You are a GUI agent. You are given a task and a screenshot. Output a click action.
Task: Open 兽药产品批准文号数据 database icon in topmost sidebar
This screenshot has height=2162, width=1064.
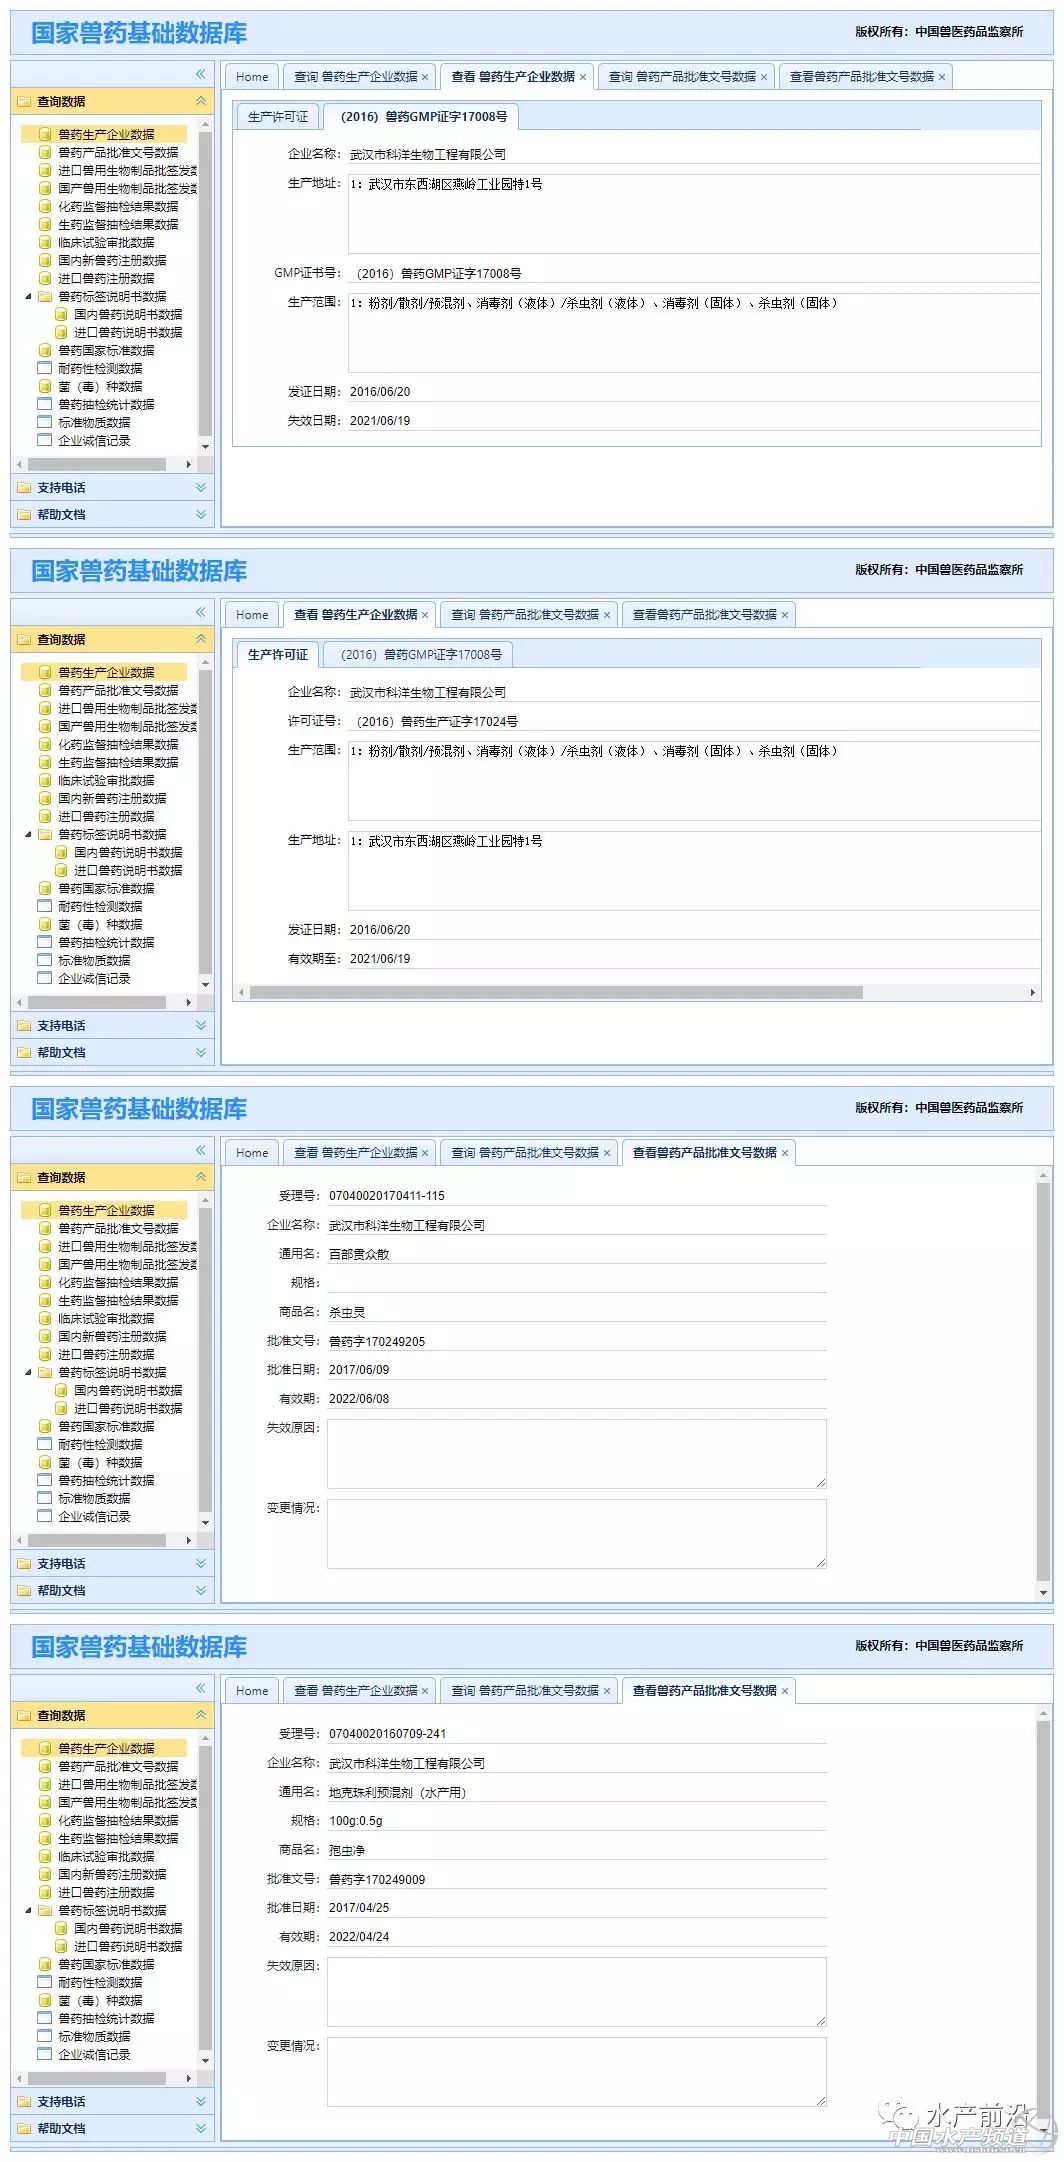[x=45, y=153]
